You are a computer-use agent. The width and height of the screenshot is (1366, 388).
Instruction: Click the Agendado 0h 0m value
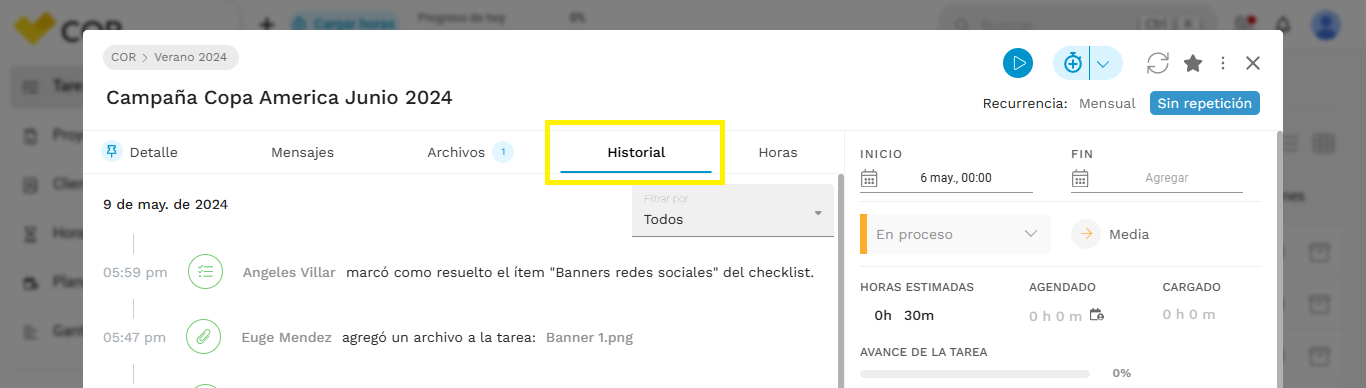click(x=1055, y=316)
